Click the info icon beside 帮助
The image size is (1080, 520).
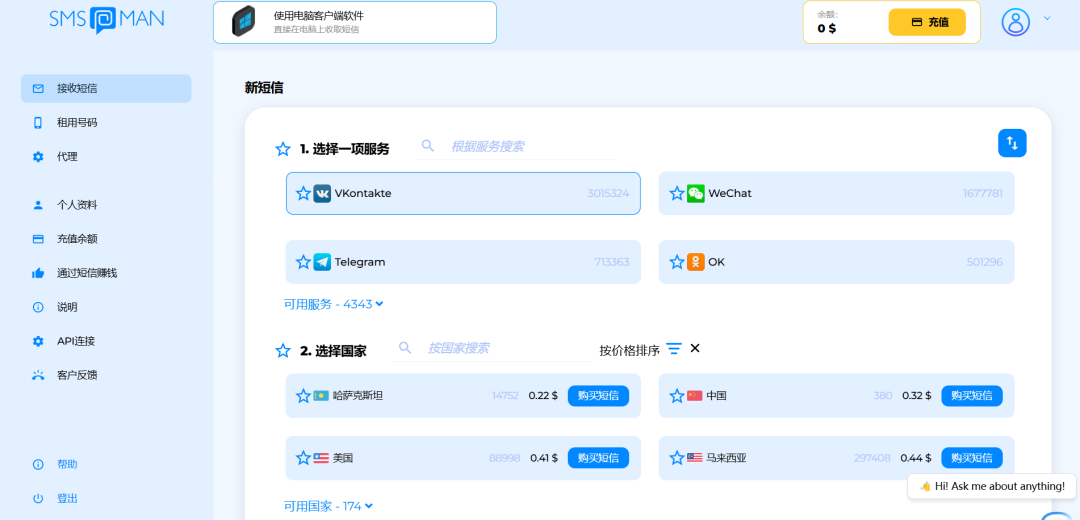coord(38,464)
